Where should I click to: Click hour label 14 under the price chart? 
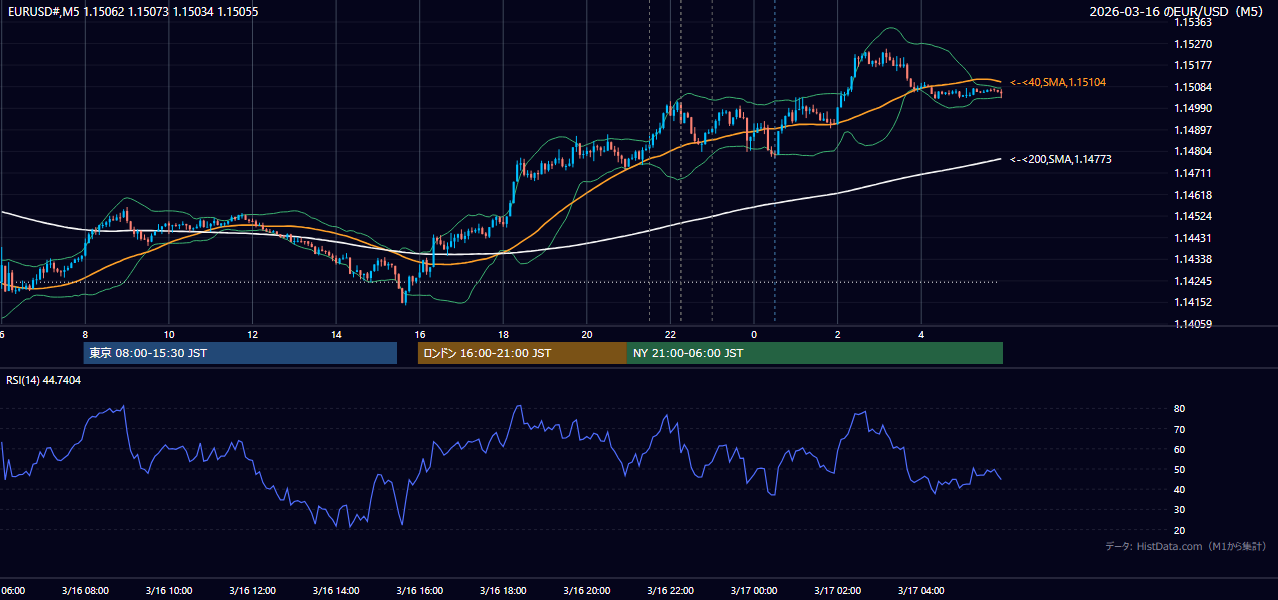point(336,335)
